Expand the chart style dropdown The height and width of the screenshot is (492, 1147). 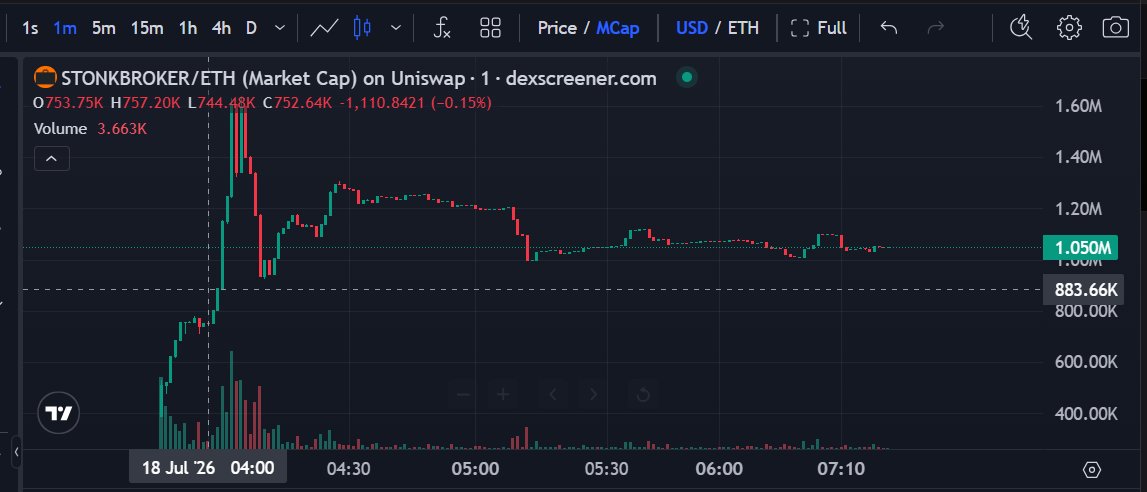396,29
